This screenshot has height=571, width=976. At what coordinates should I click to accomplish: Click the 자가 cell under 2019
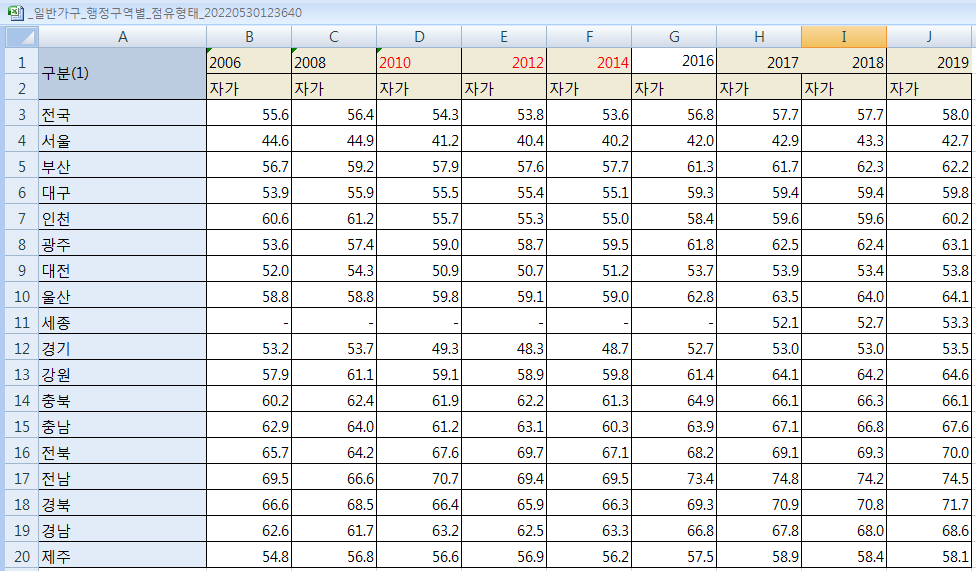coord(929,89)
